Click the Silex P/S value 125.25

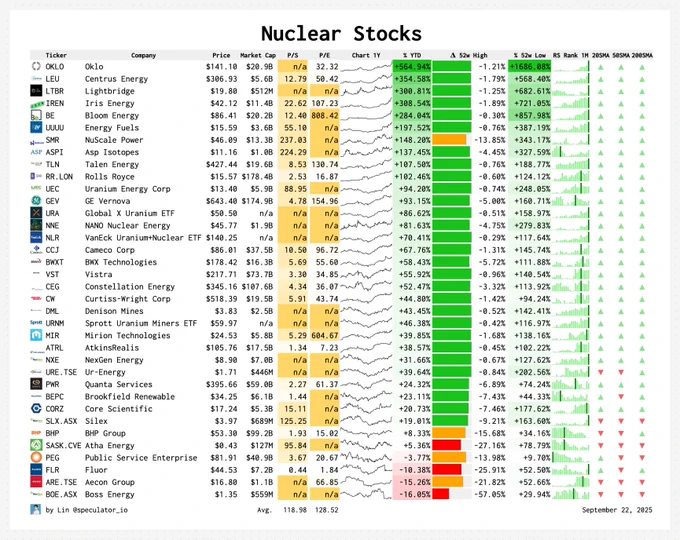[293, 421]
